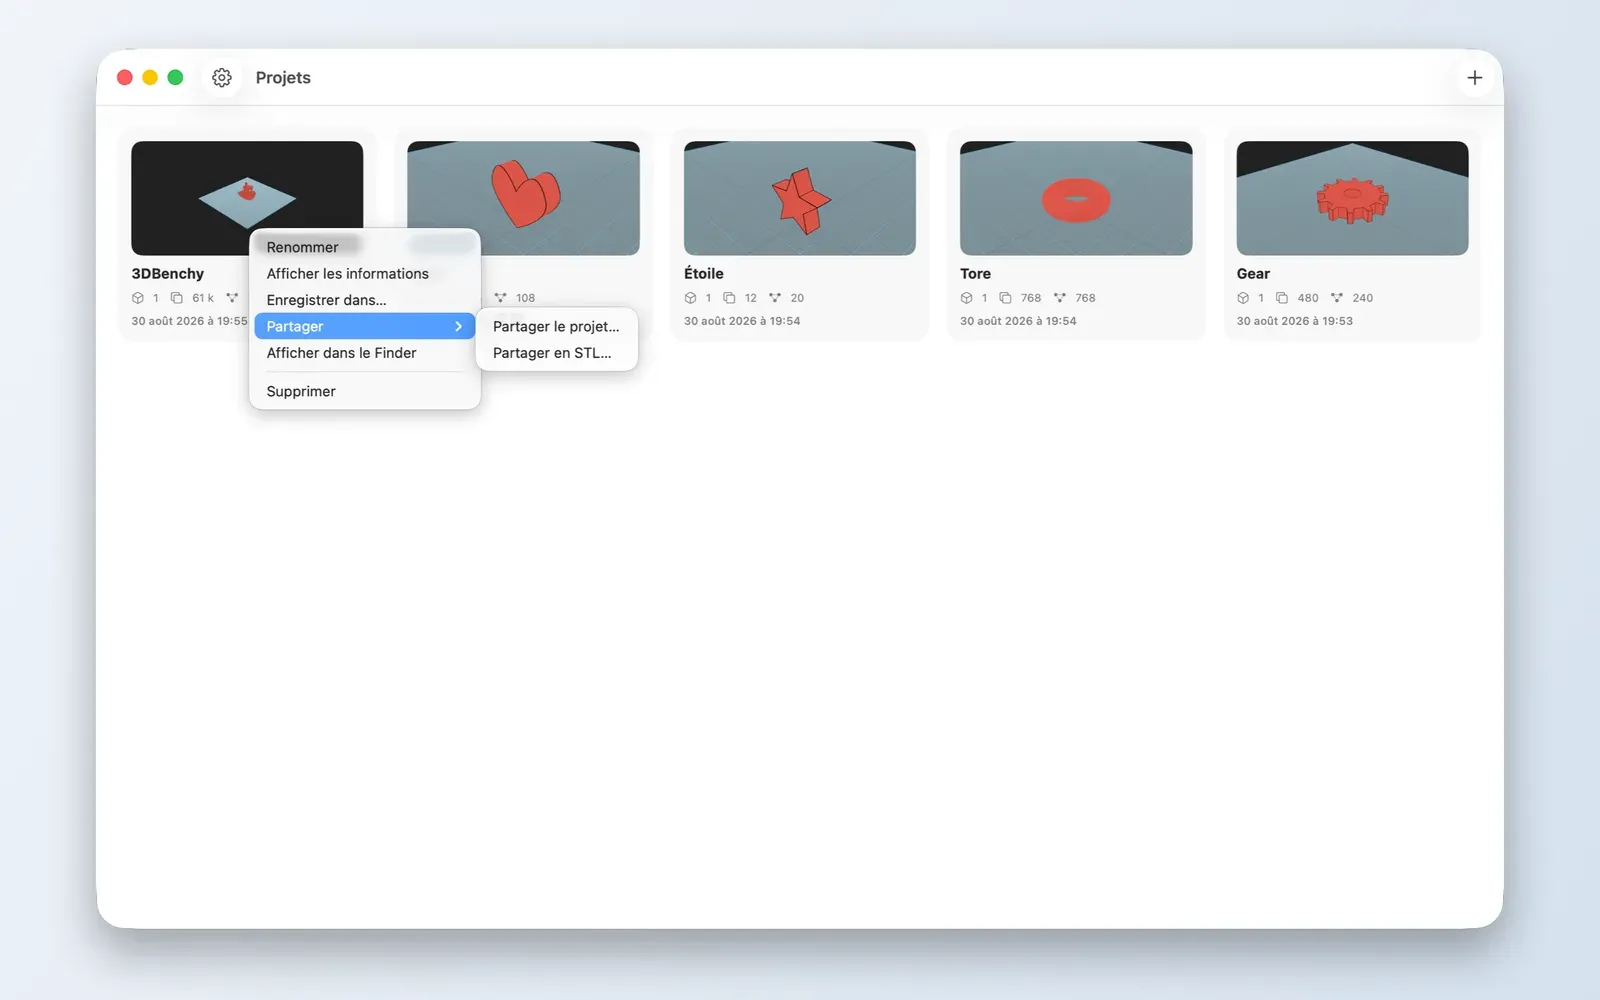Click the vertices icon beside 108

coord(500,298)
